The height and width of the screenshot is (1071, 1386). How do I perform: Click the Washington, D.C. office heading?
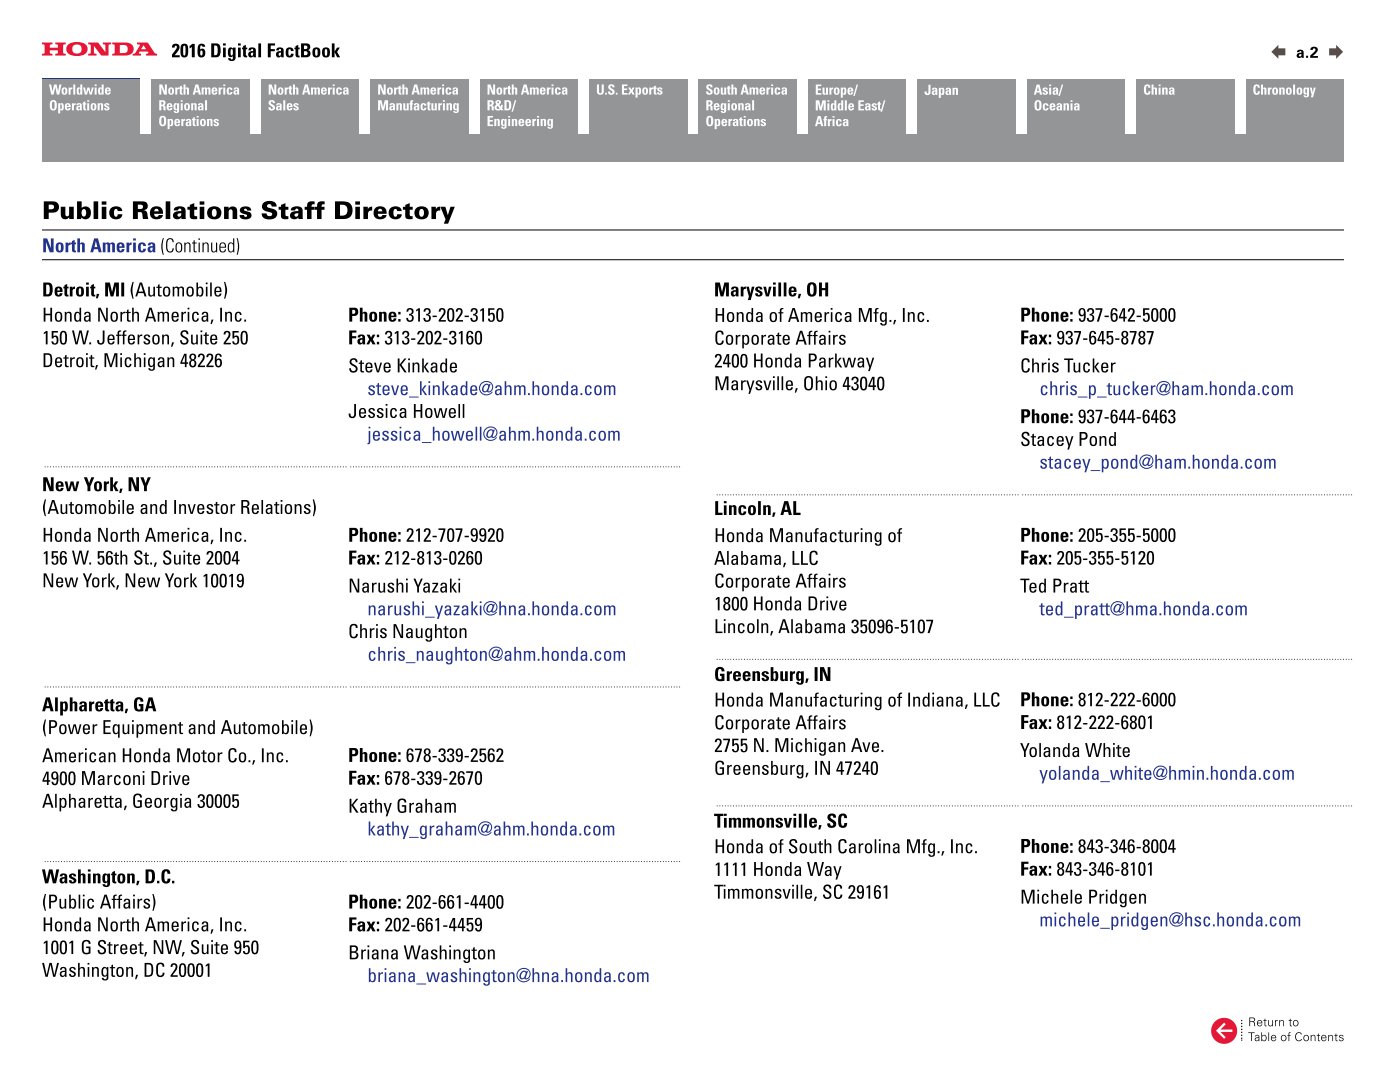109,877
